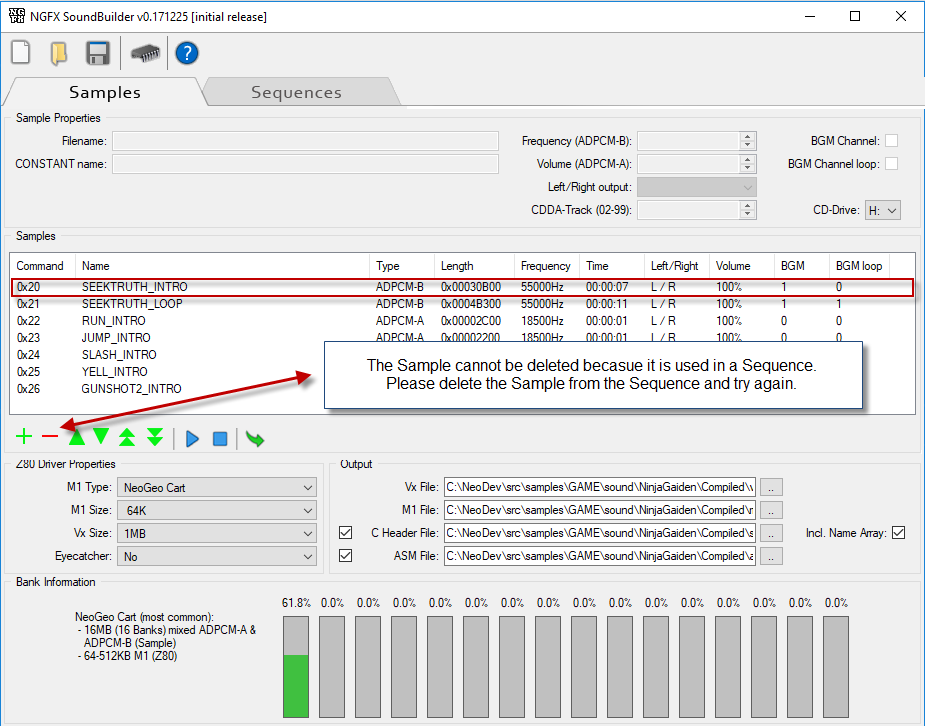The height and width of the screenshot is (726, 925).
Task: Open help with the blue question mark
Action: pos(187,53)
